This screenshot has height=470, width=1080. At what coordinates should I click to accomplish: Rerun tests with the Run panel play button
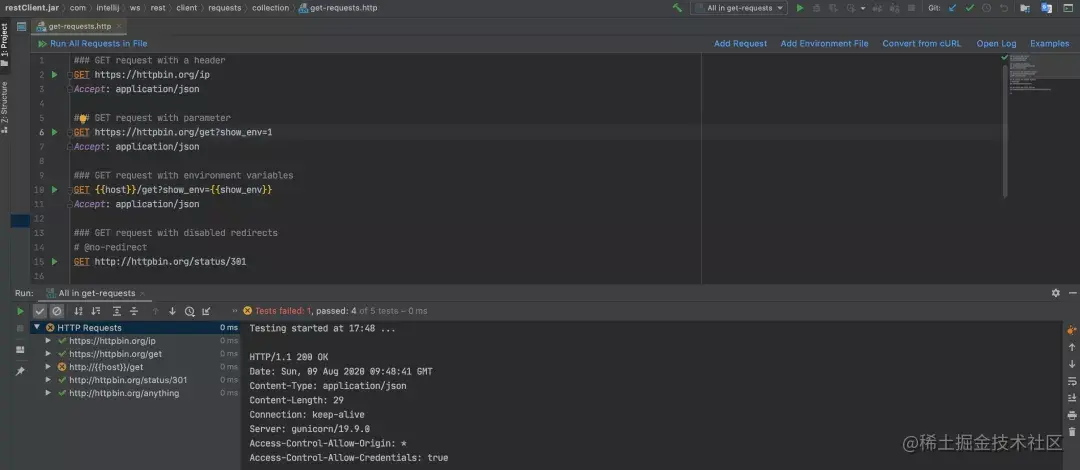pyautogui.click(x=20, y=311)
